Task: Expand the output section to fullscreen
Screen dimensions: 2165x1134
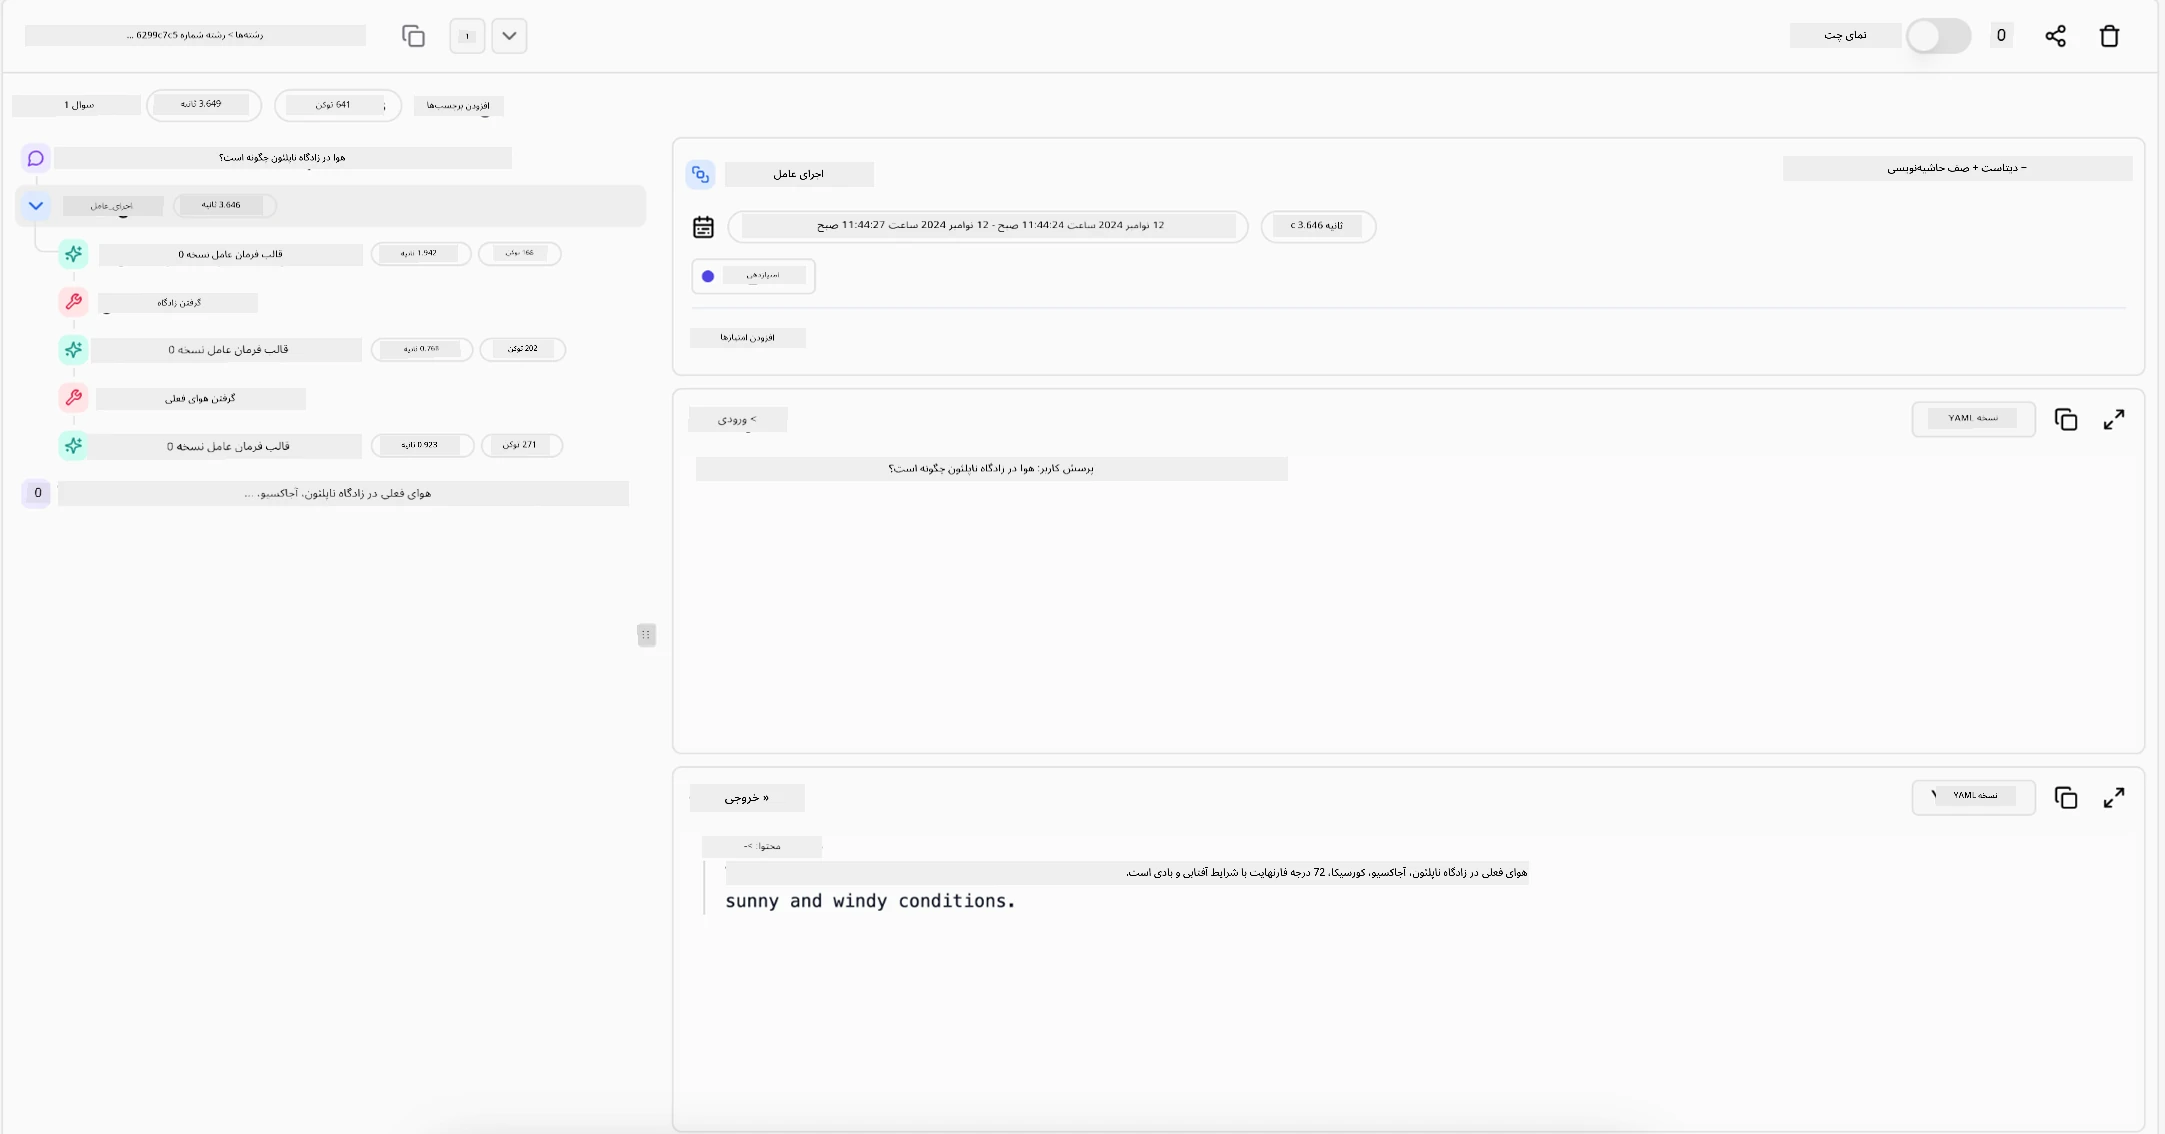Action: (x=2113, y=798)
